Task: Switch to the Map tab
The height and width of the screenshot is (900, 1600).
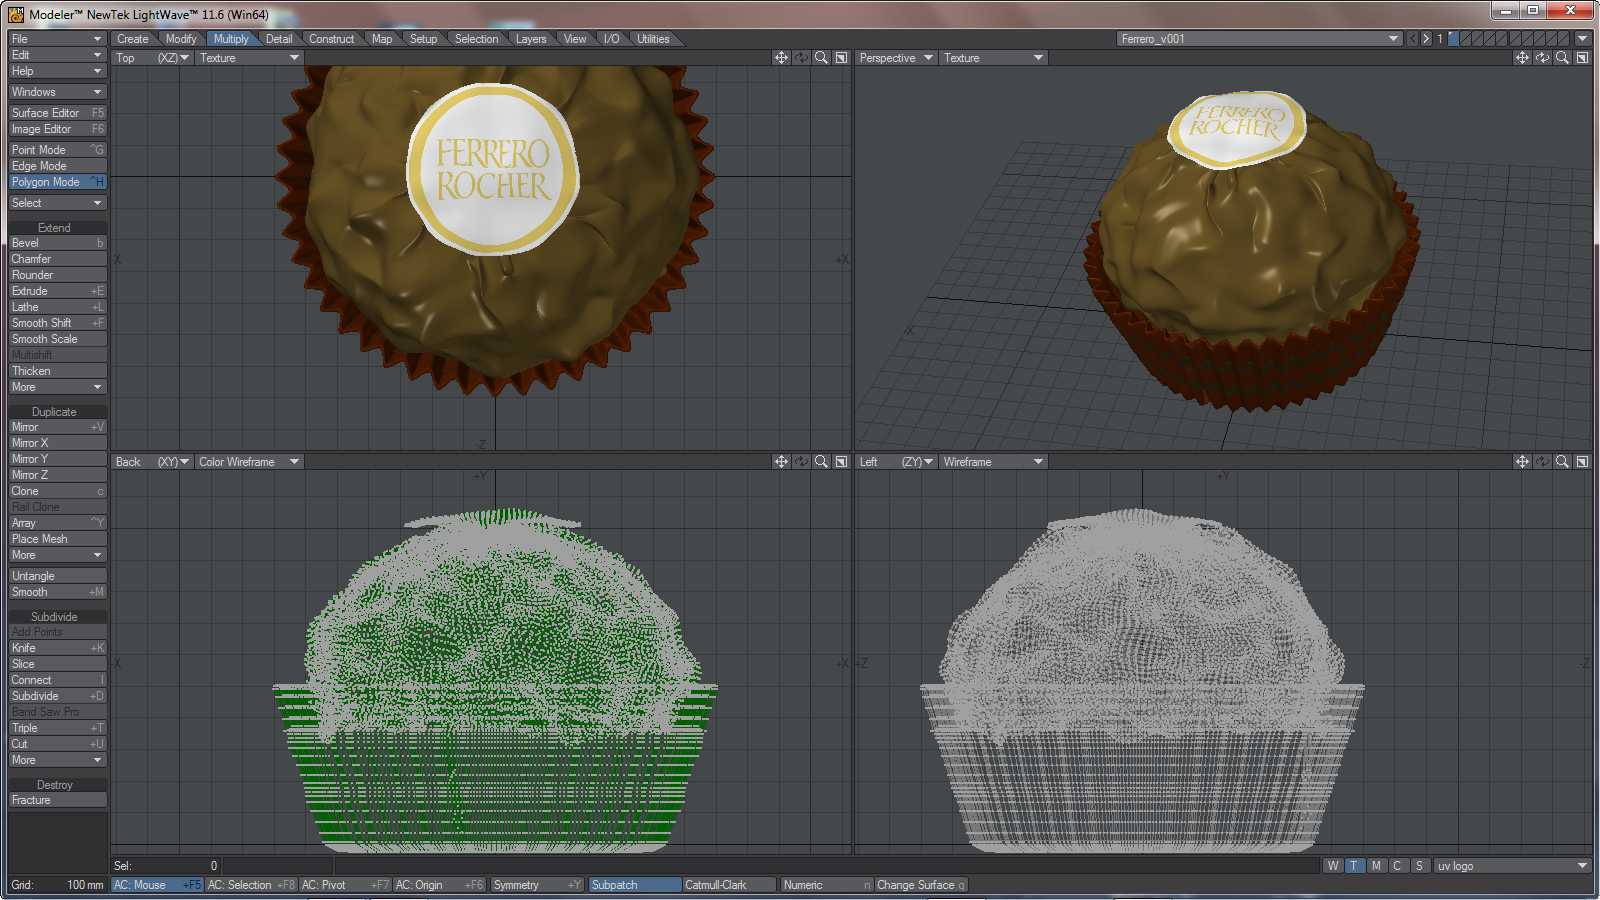Action: tap(382, 39)
